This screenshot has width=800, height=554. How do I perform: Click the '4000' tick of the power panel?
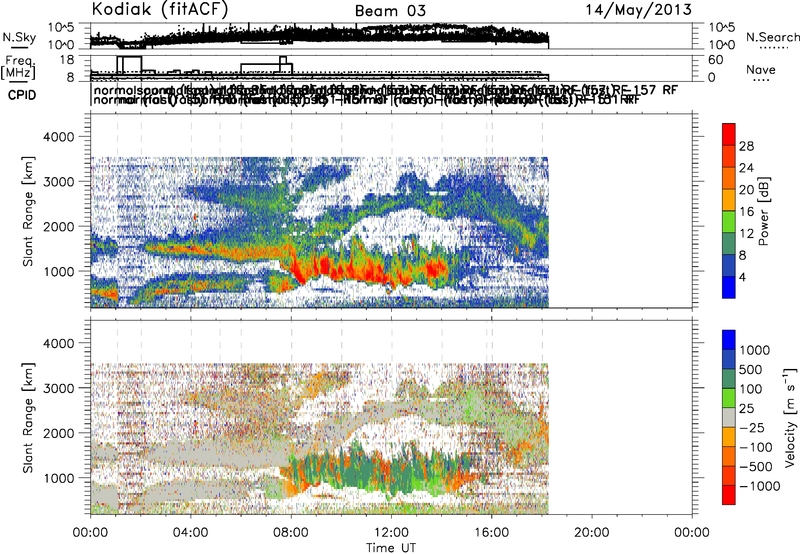pyautogui.click(x=61, y=137)
